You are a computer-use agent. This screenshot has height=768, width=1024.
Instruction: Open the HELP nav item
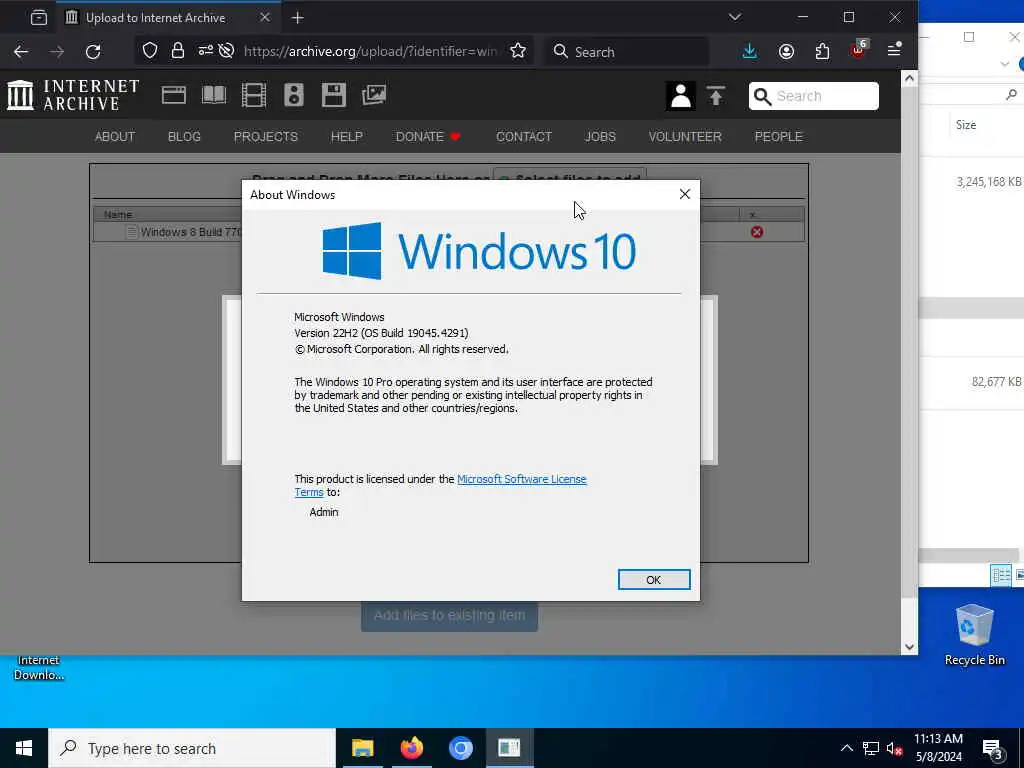[347, 136]
